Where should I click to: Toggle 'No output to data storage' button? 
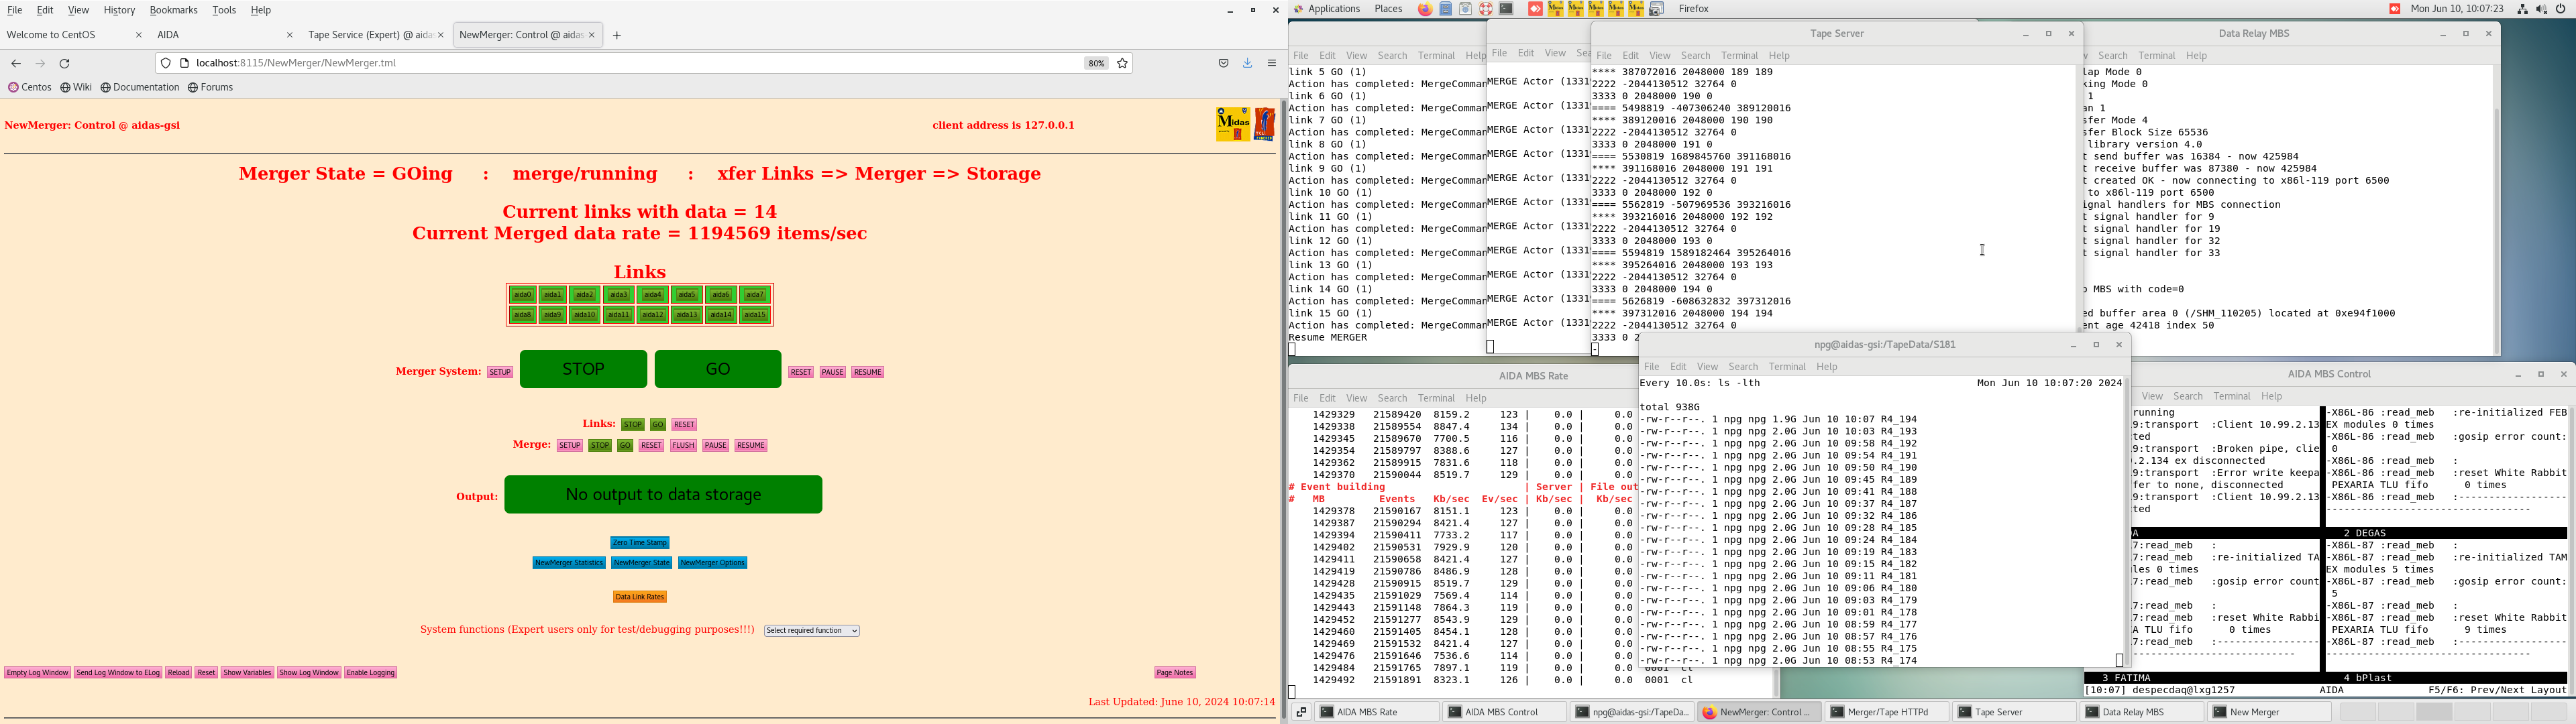pyautogui.click(x=663, y=495)
